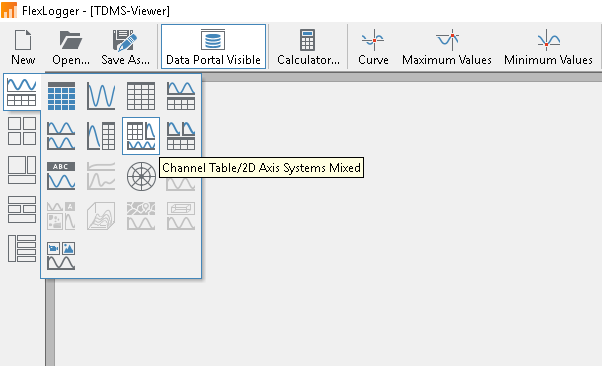The image size is (602, 366).
Task: Choose the gray grid table layout
Action: [x=141, y=96]
